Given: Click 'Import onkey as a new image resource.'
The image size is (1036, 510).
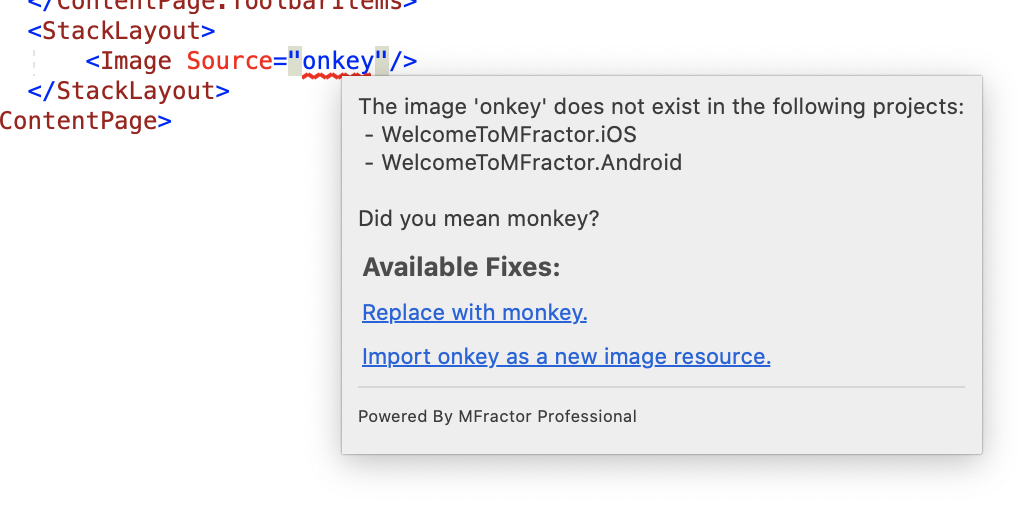Looking at the screenshot, I should (x=566, y=357).
